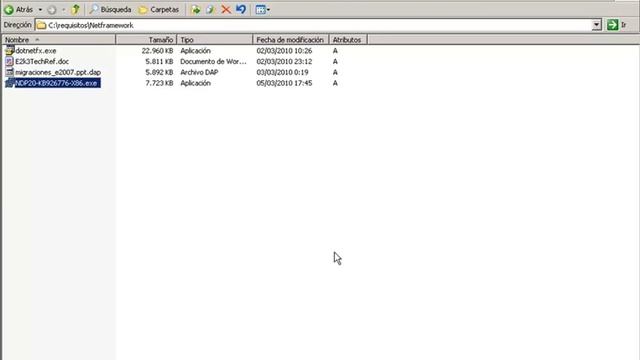Click the Documento de Wor... type cell
The image size is (640, 360).
point(213,62)
